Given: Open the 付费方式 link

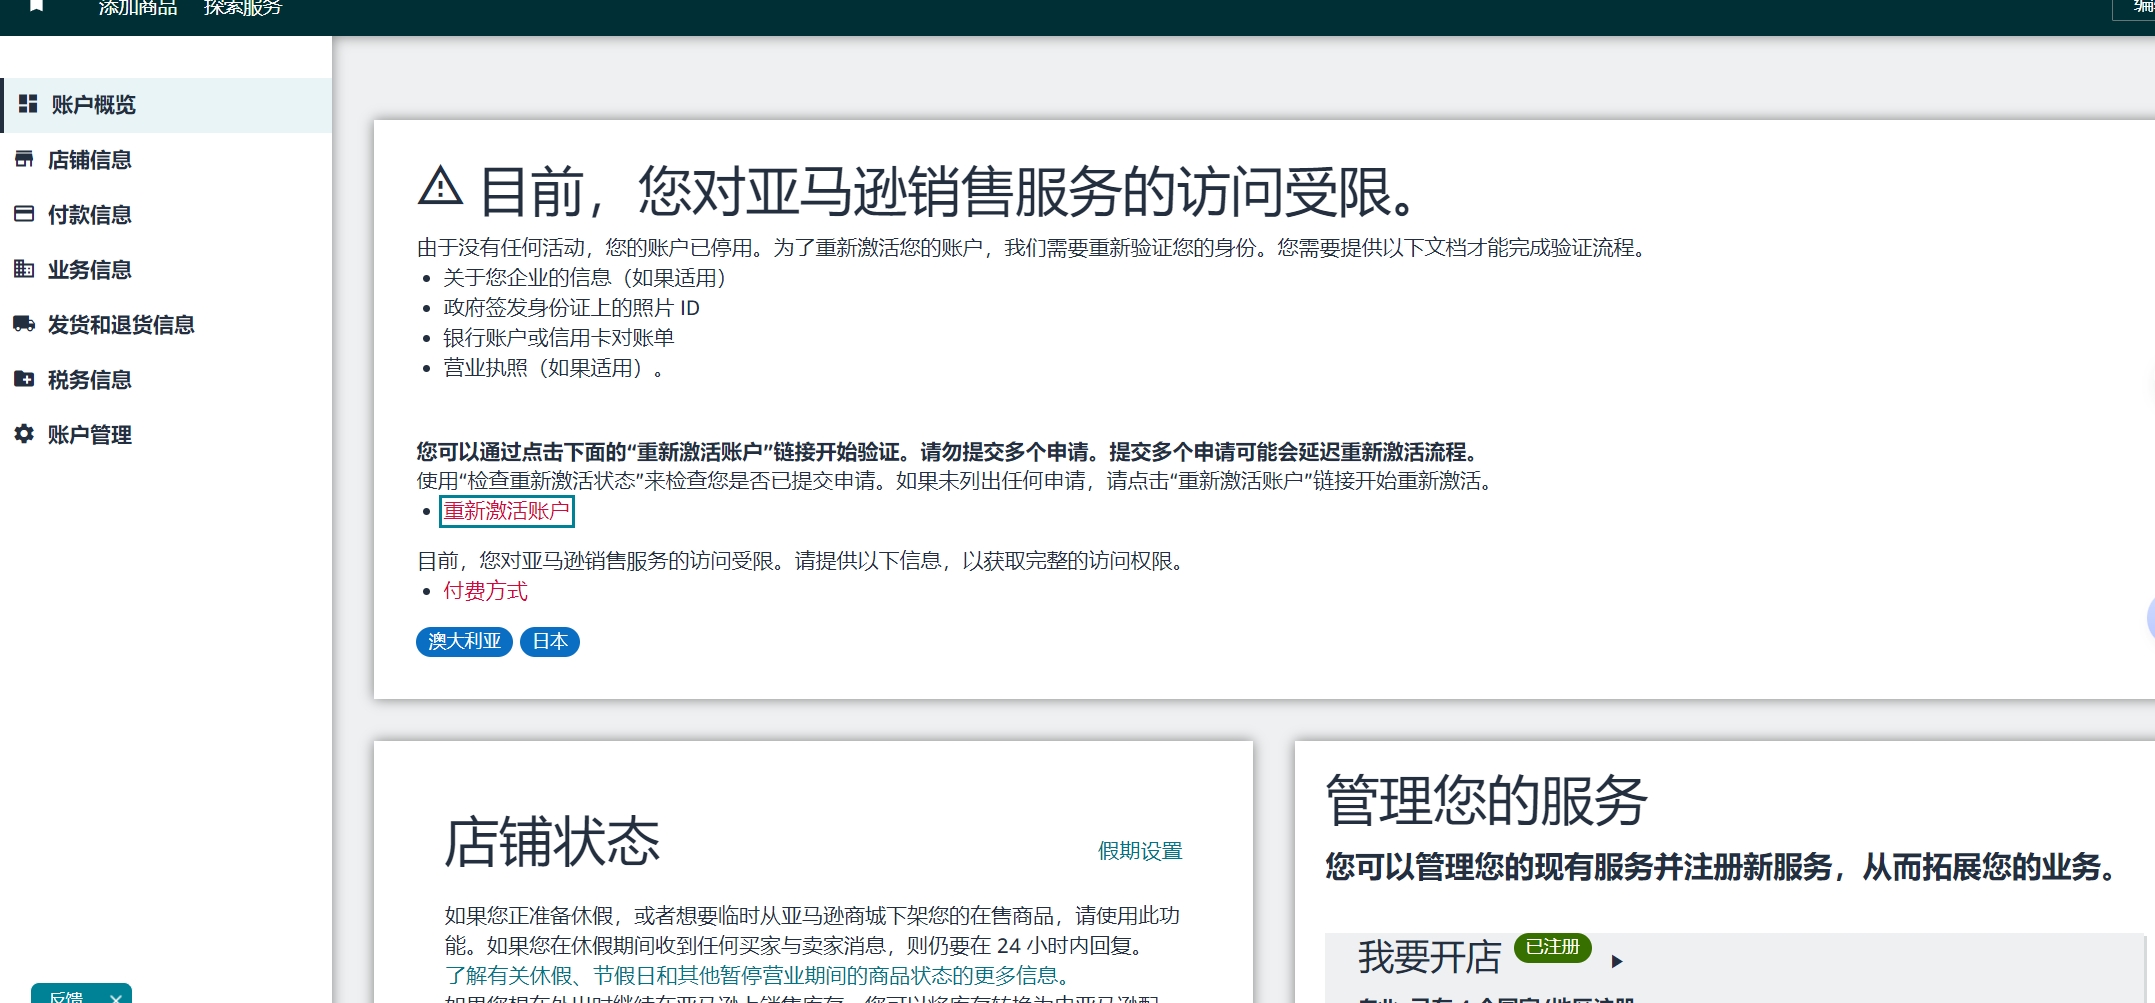Looking at the screenshot, I should (x=486, y=591).
